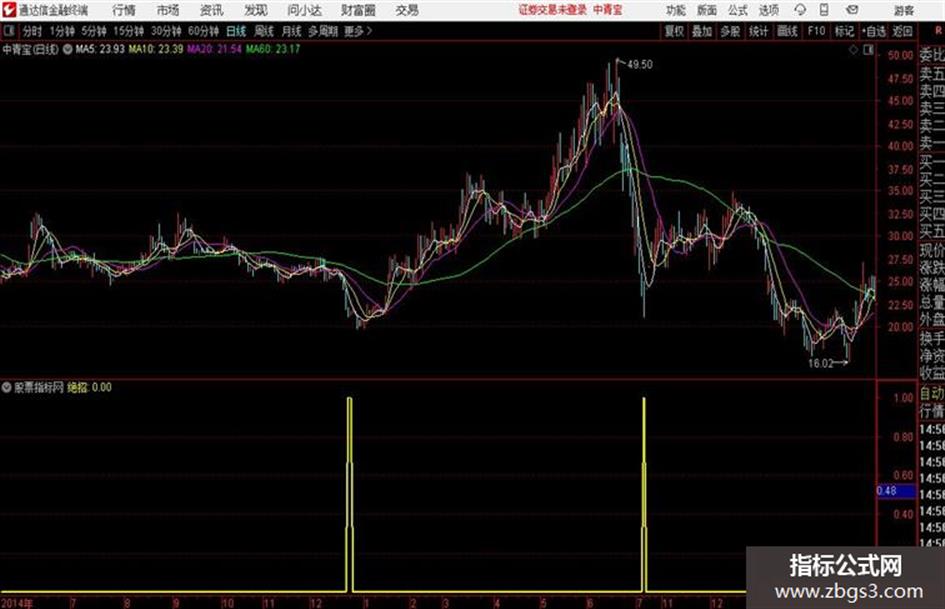Click the customer service headset icon

[x=800, y=10]
